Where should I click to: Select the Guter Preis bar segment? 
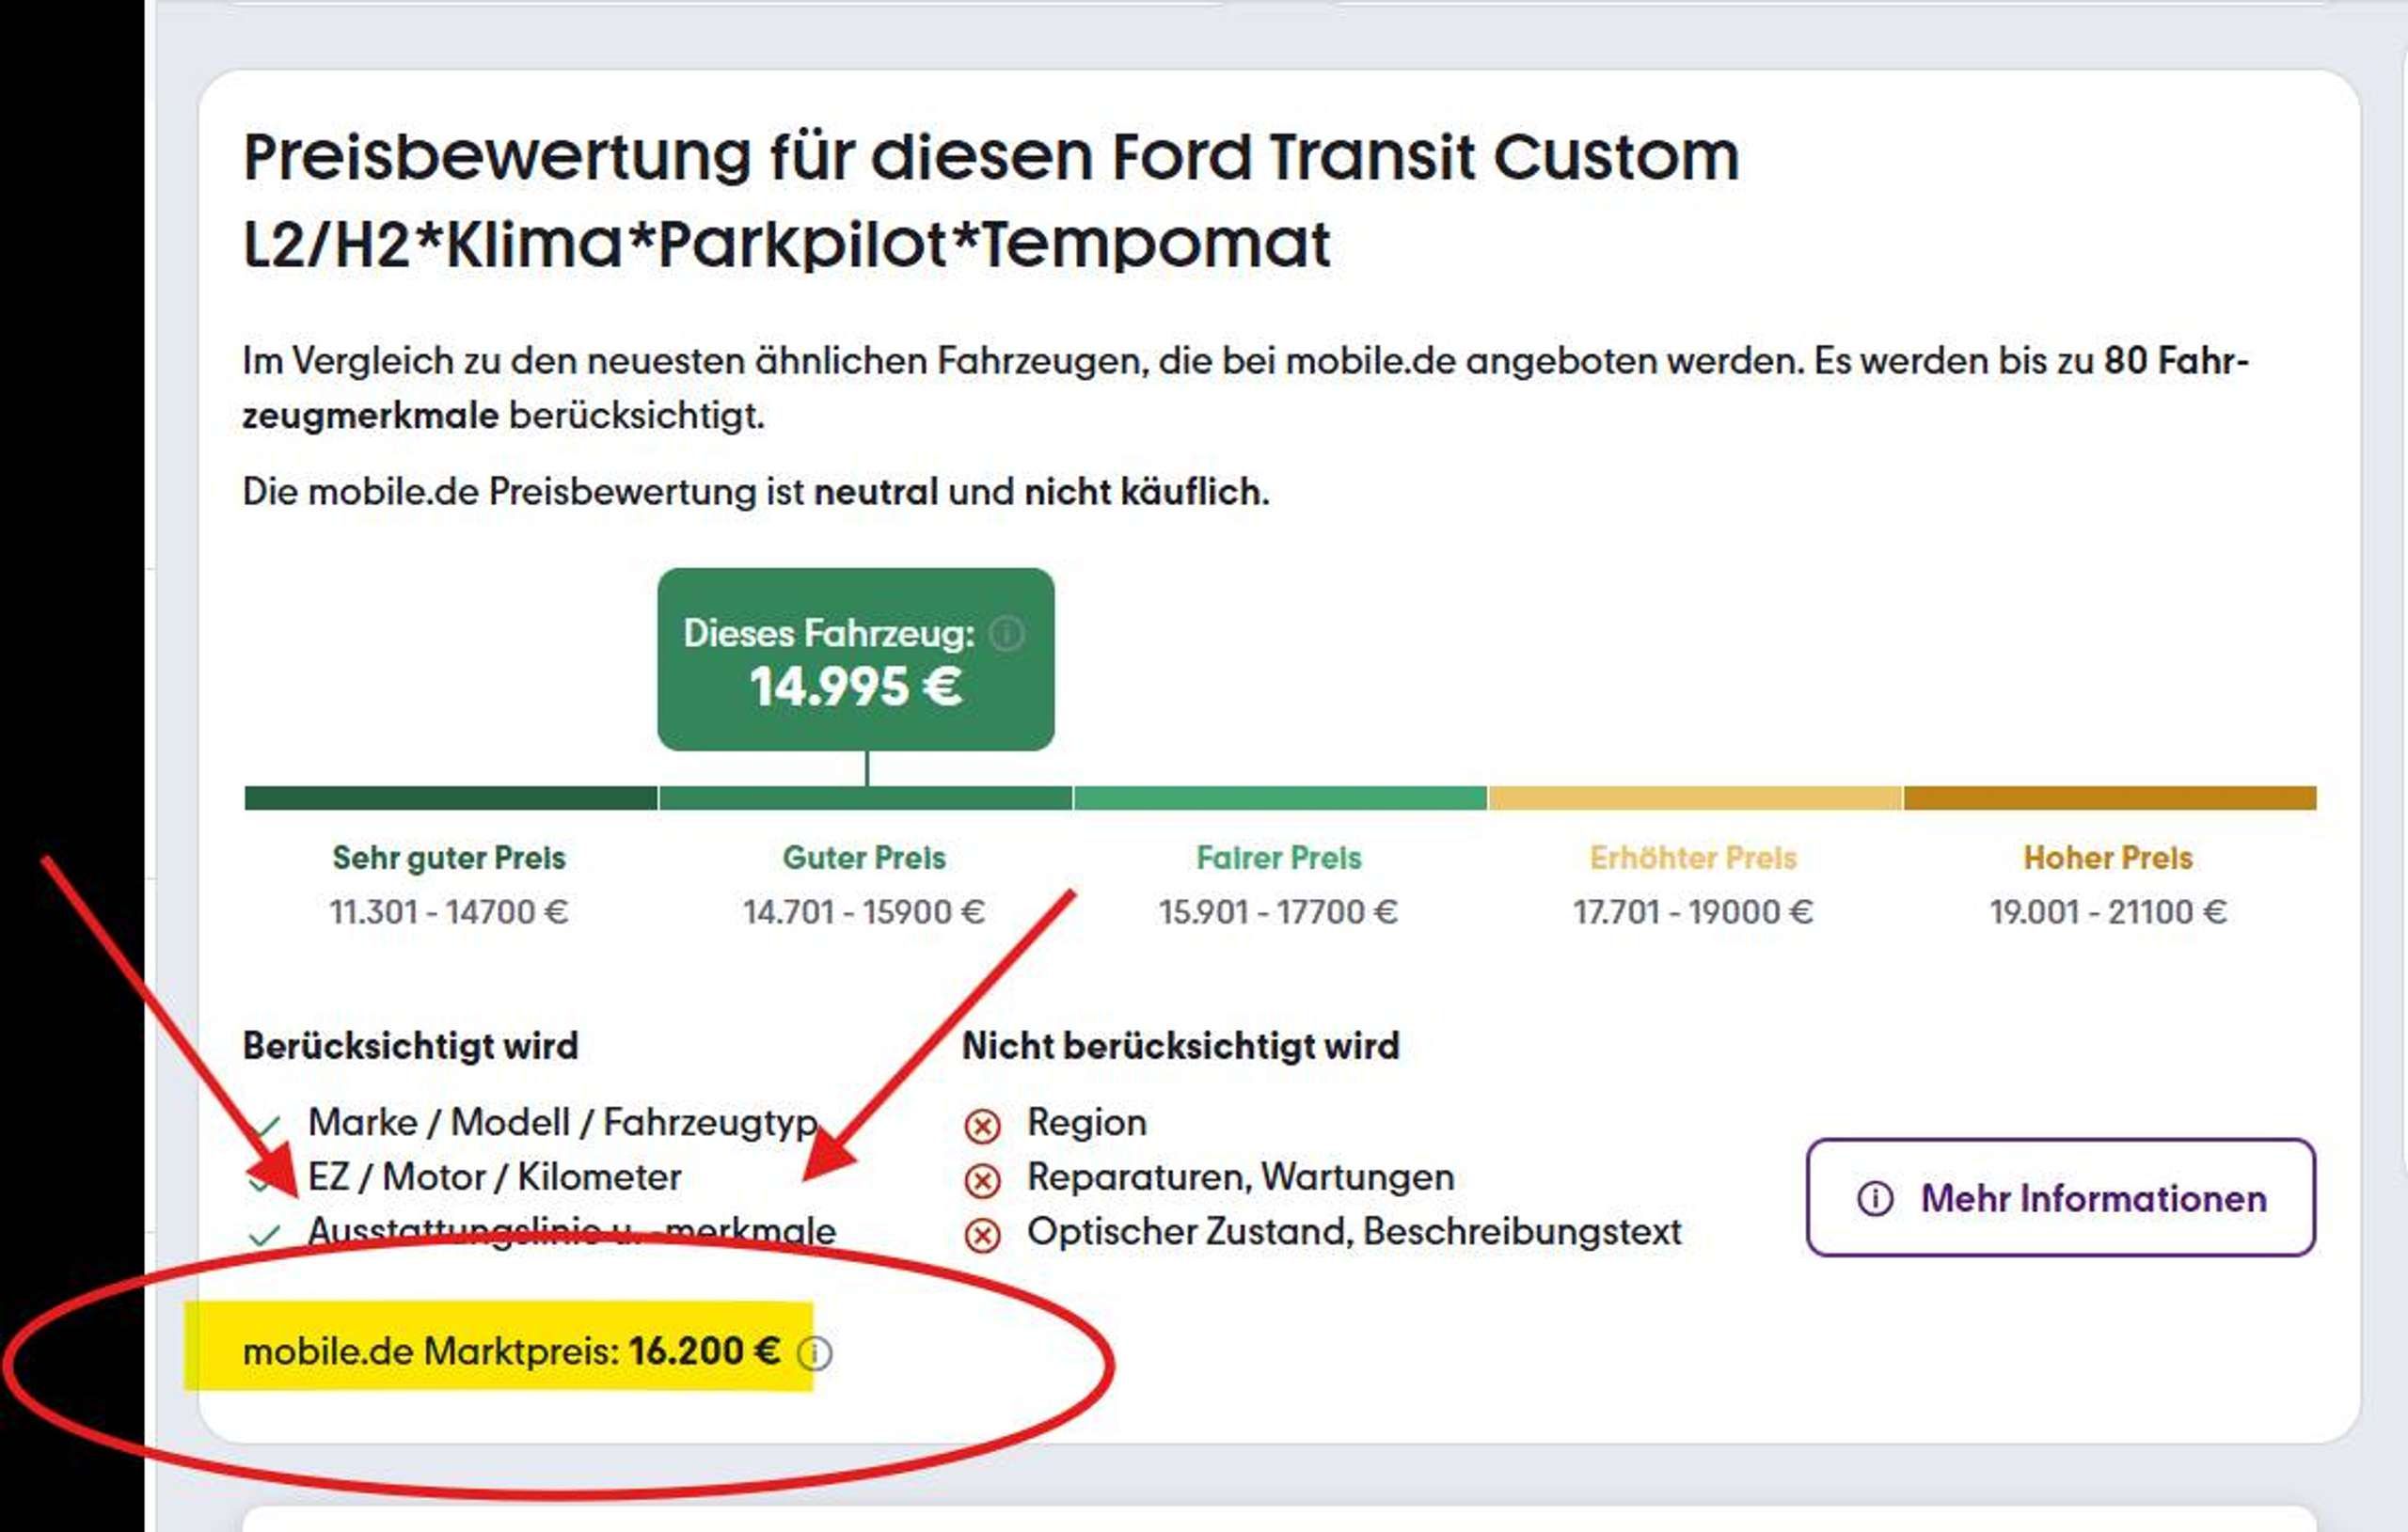coord(866,797)
